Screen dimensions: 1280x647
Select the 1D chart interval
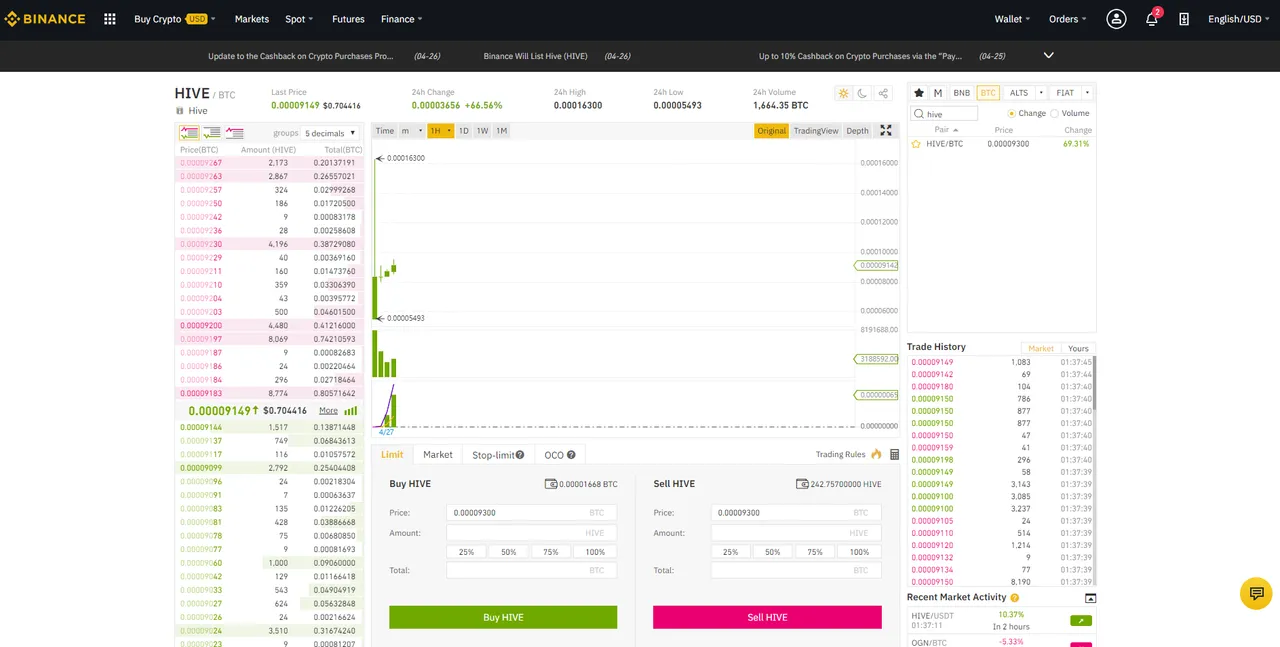tap(463, 131)
